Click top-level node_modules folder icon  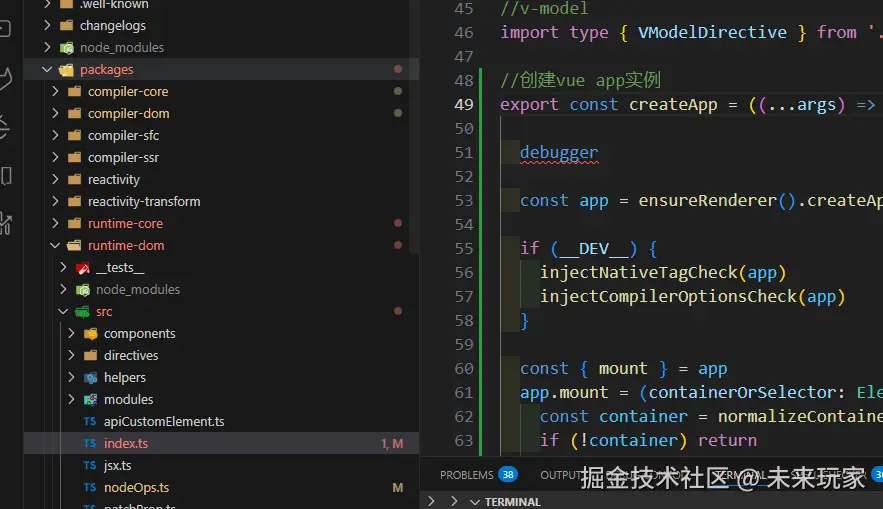66,48
